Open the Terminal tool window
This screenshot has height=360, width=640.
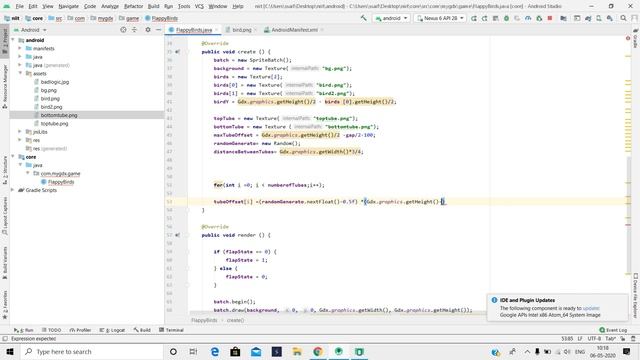coord(171,330)
